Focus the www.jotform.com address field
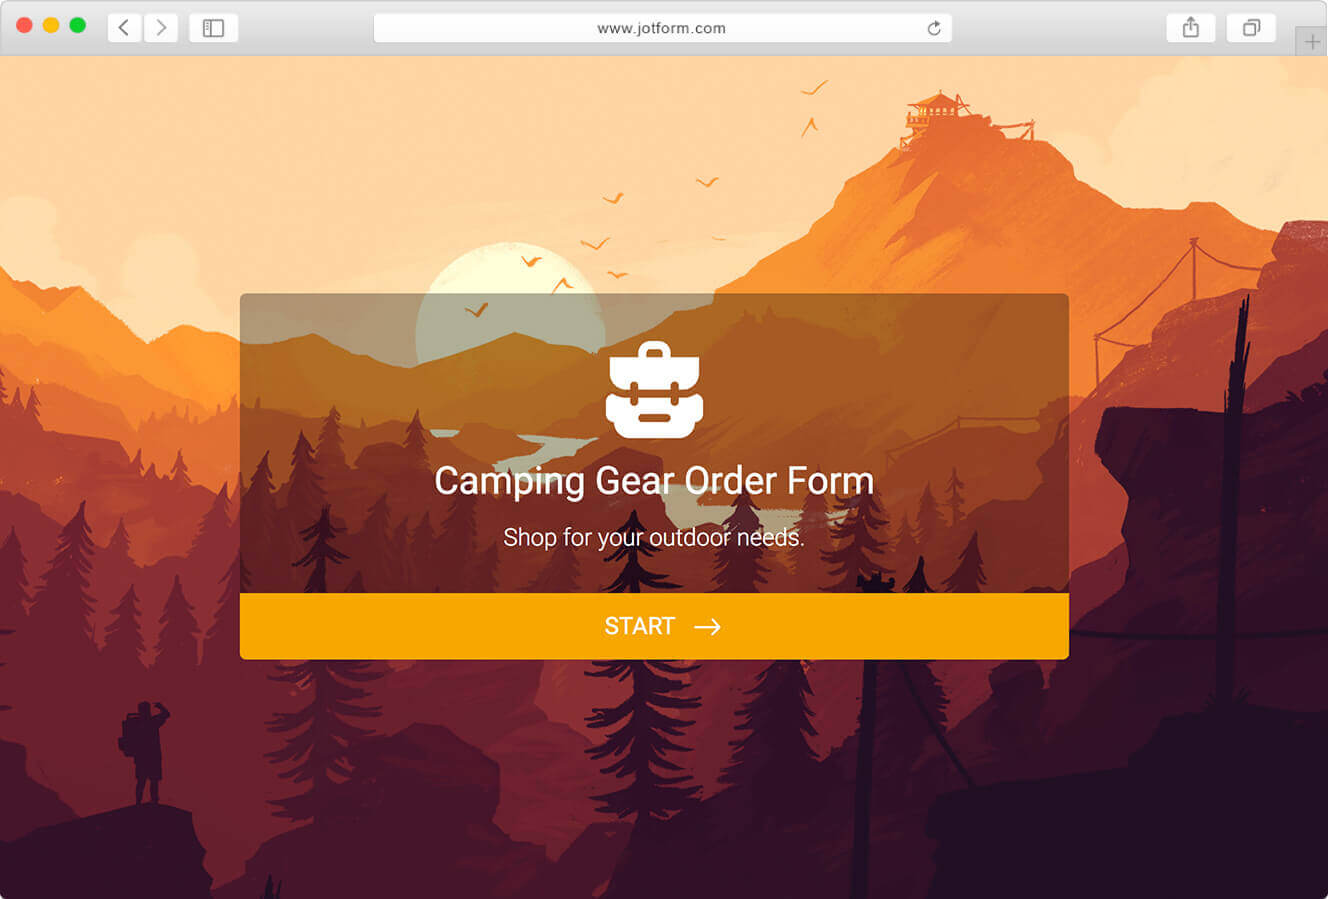This screenshot has width=1328, height=899. coord(662,28)
